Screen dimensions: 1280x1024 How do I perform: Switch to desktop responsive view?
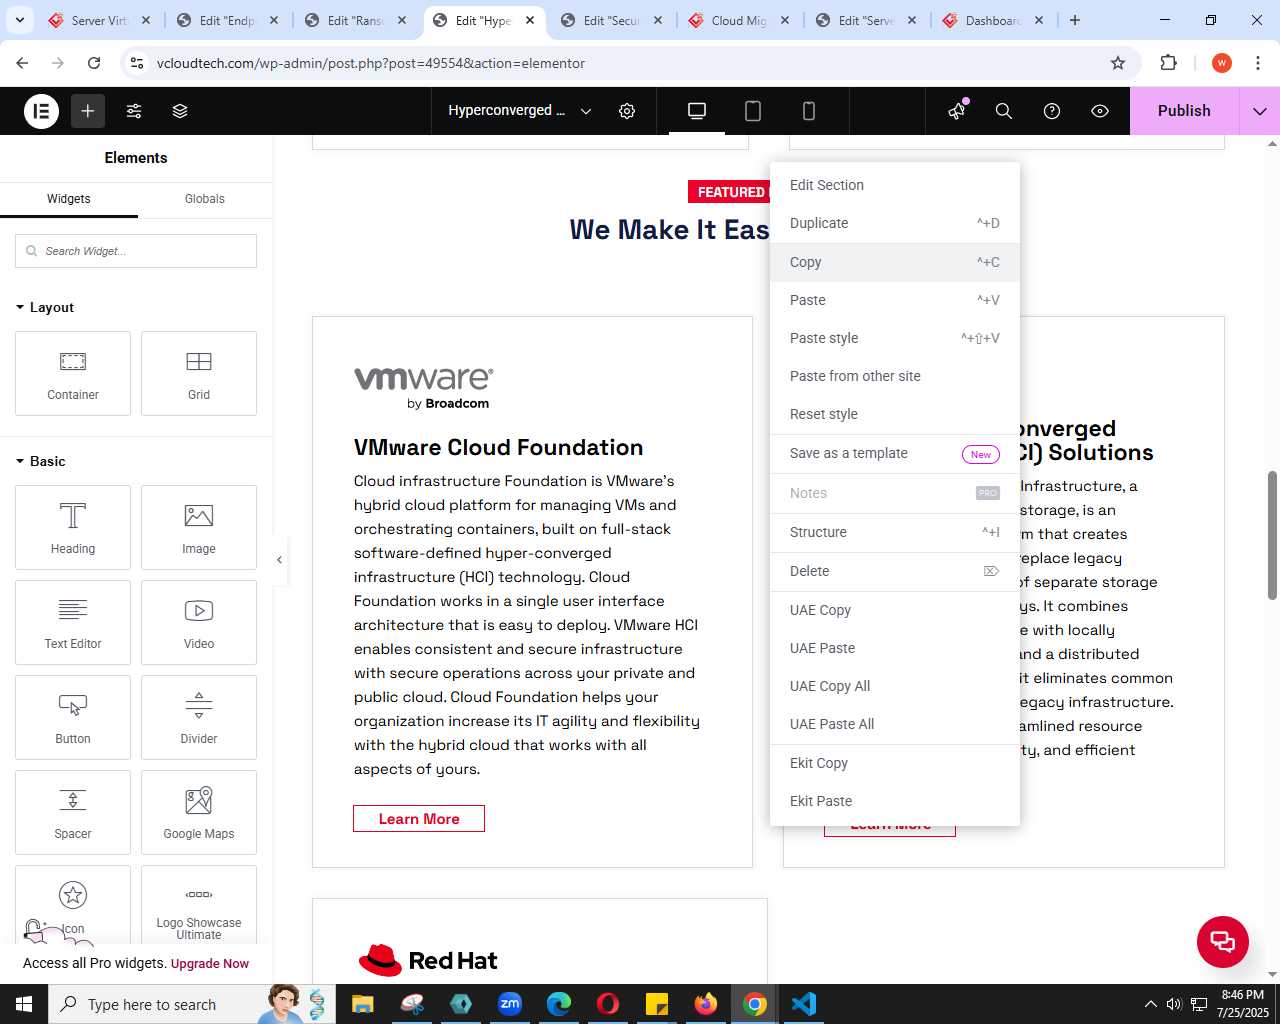click(697, 111)
